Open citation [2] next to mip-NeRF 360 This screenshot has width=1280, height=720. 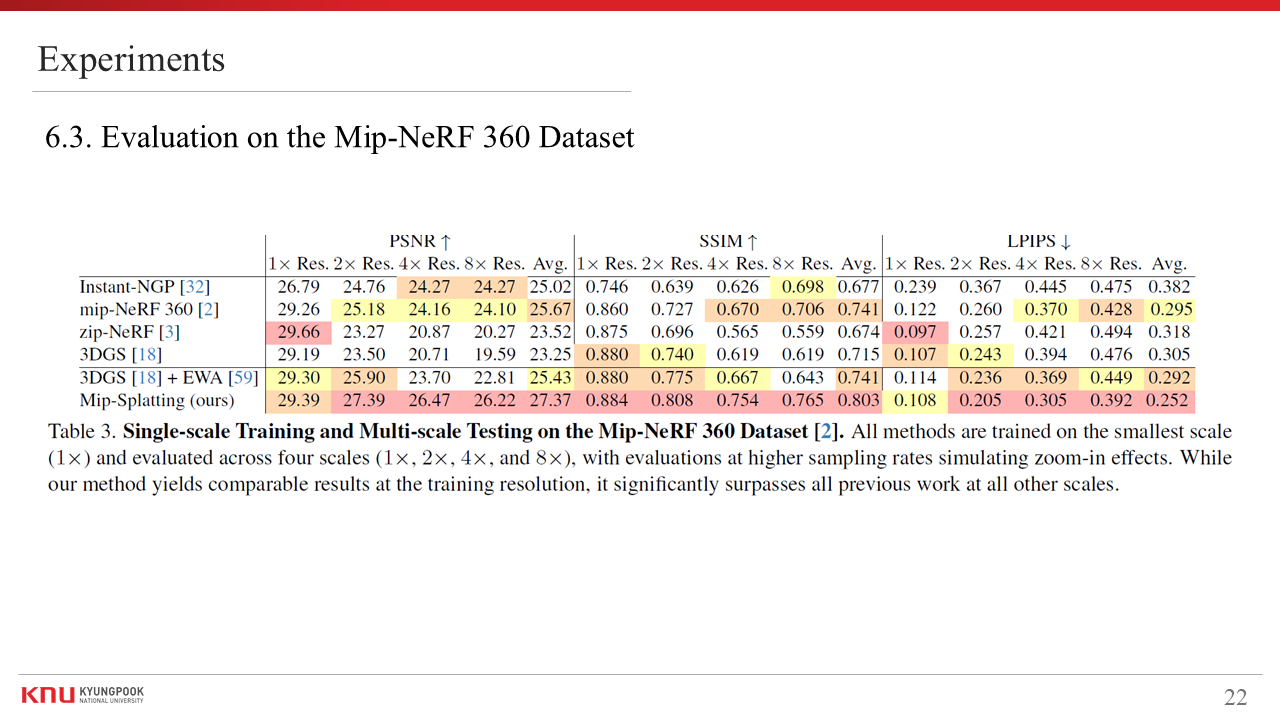tap(207, 310)
